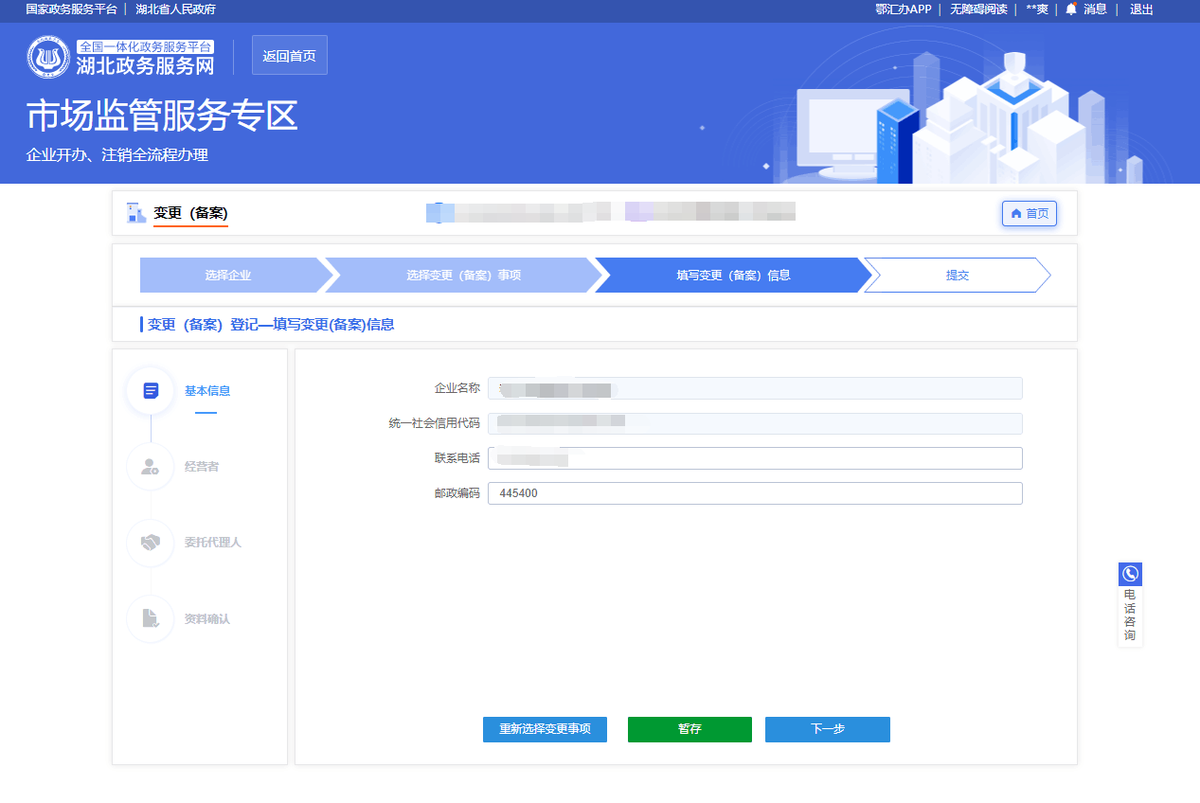Viewport: 1200px width, 803px height.
Task: Focus the 邮政编码 input field
Action: coord(755,494)
